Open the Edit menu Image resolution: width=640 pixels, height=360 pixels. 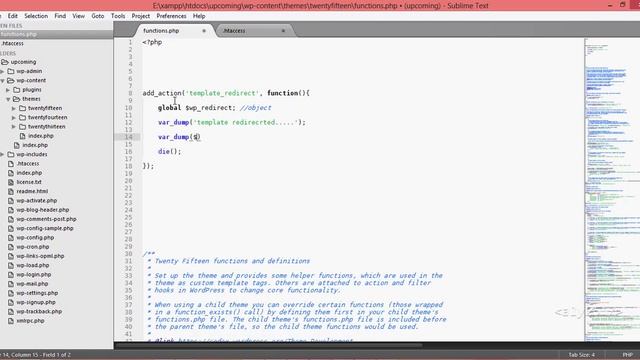point(13,16)
